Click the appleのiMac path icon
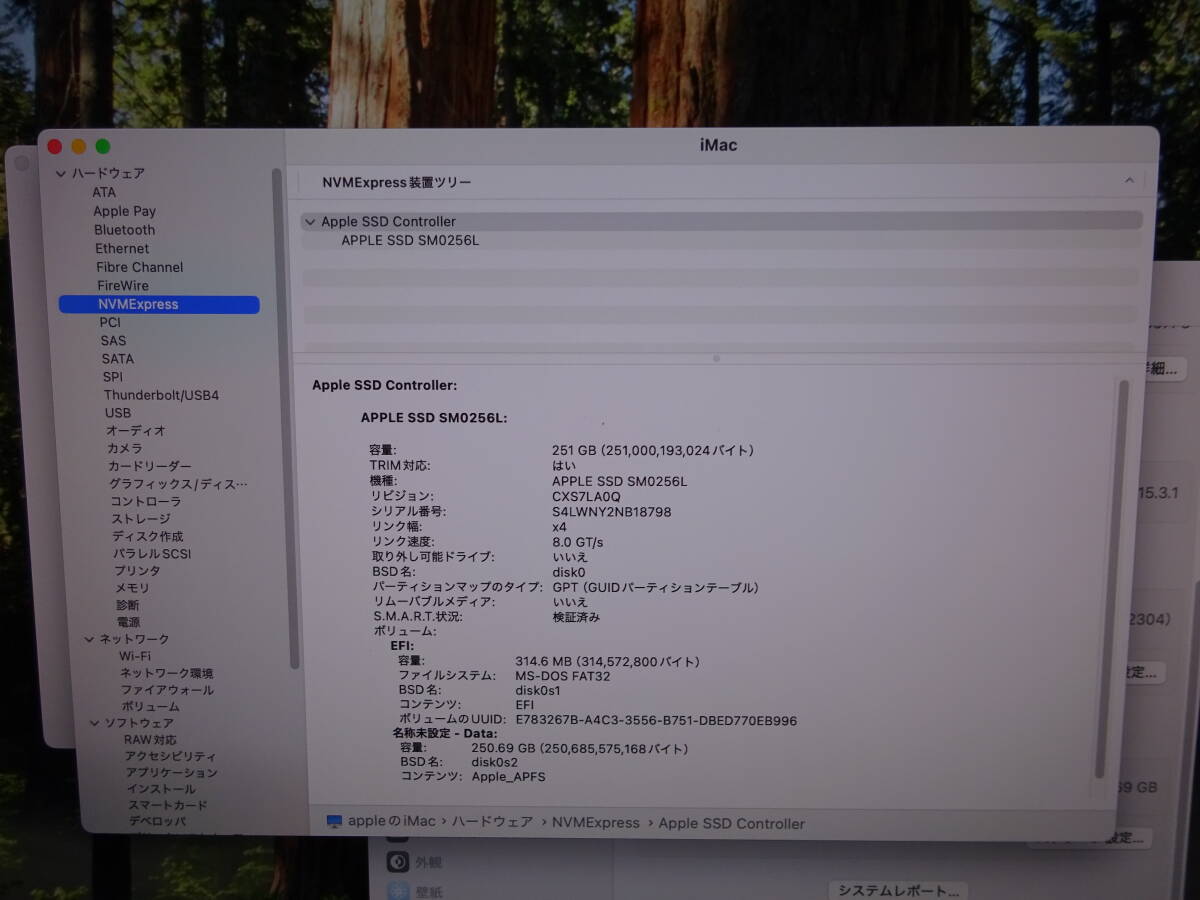The image size is (1200, 900). (x=334, y=822)
